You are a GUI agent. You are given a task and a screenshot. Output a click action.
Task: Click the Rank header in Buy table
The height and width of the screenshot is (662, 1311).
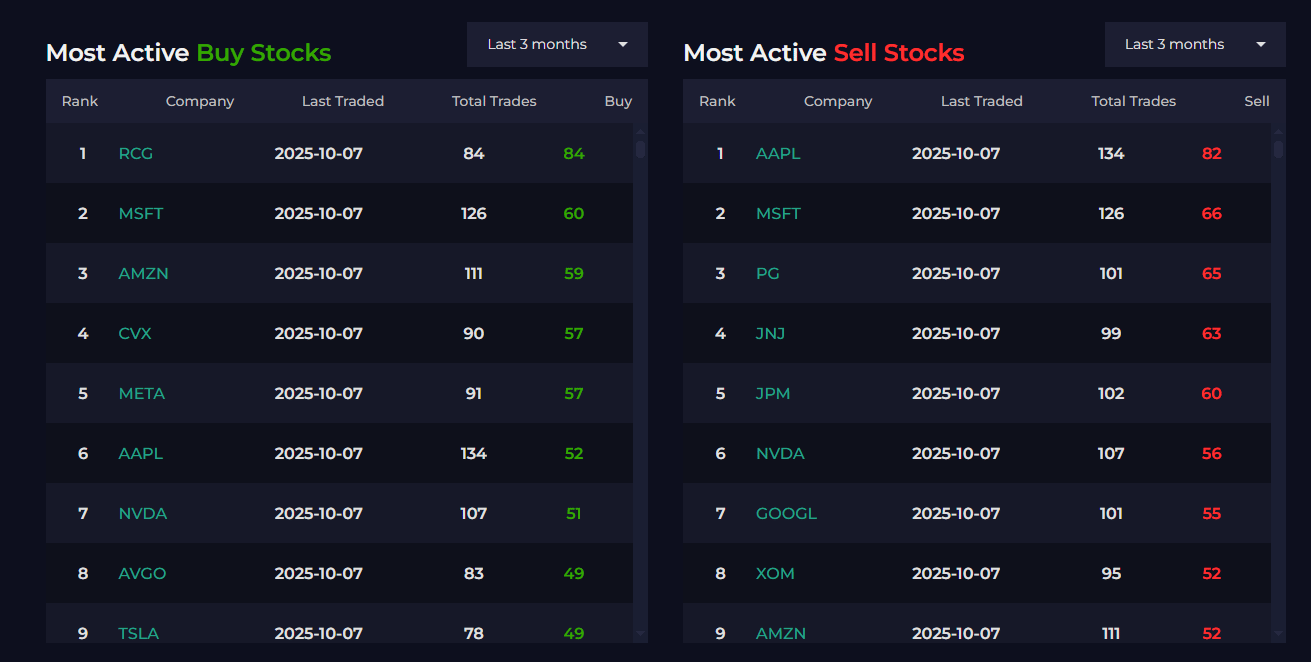80,101
